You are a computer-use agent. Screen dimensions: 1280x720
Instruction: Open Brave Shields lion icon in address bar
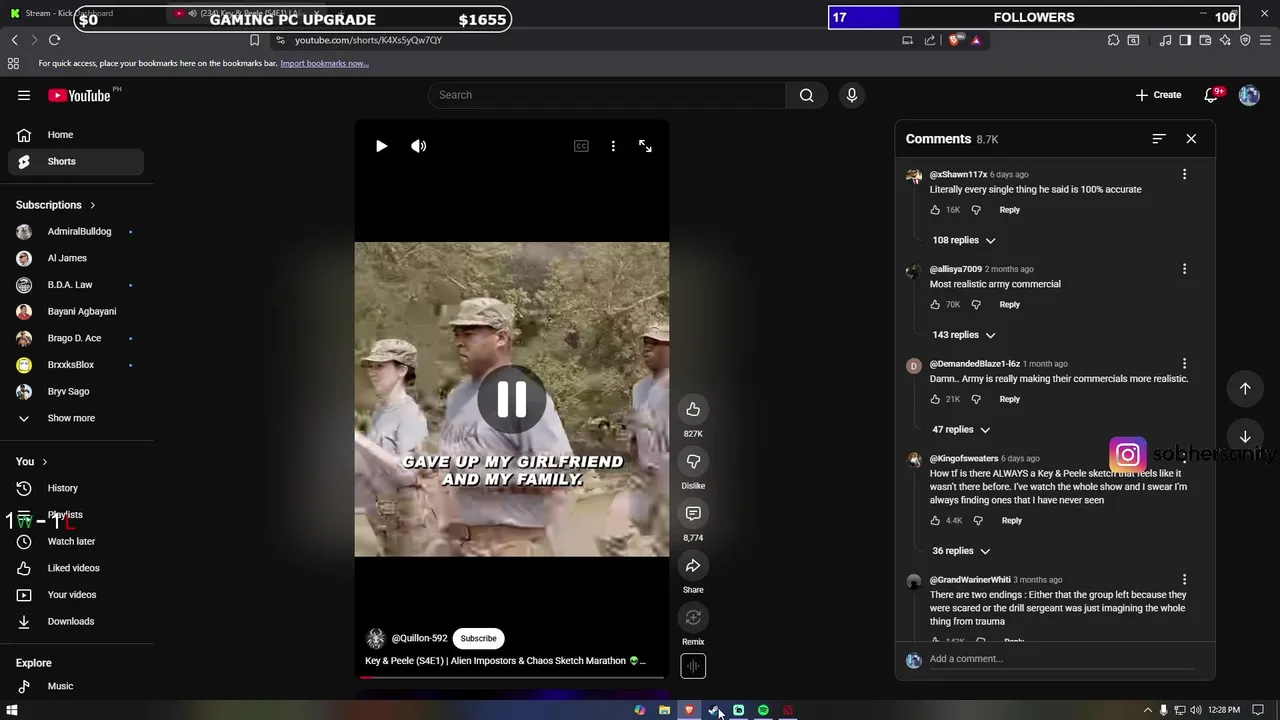tap(955, 40)
